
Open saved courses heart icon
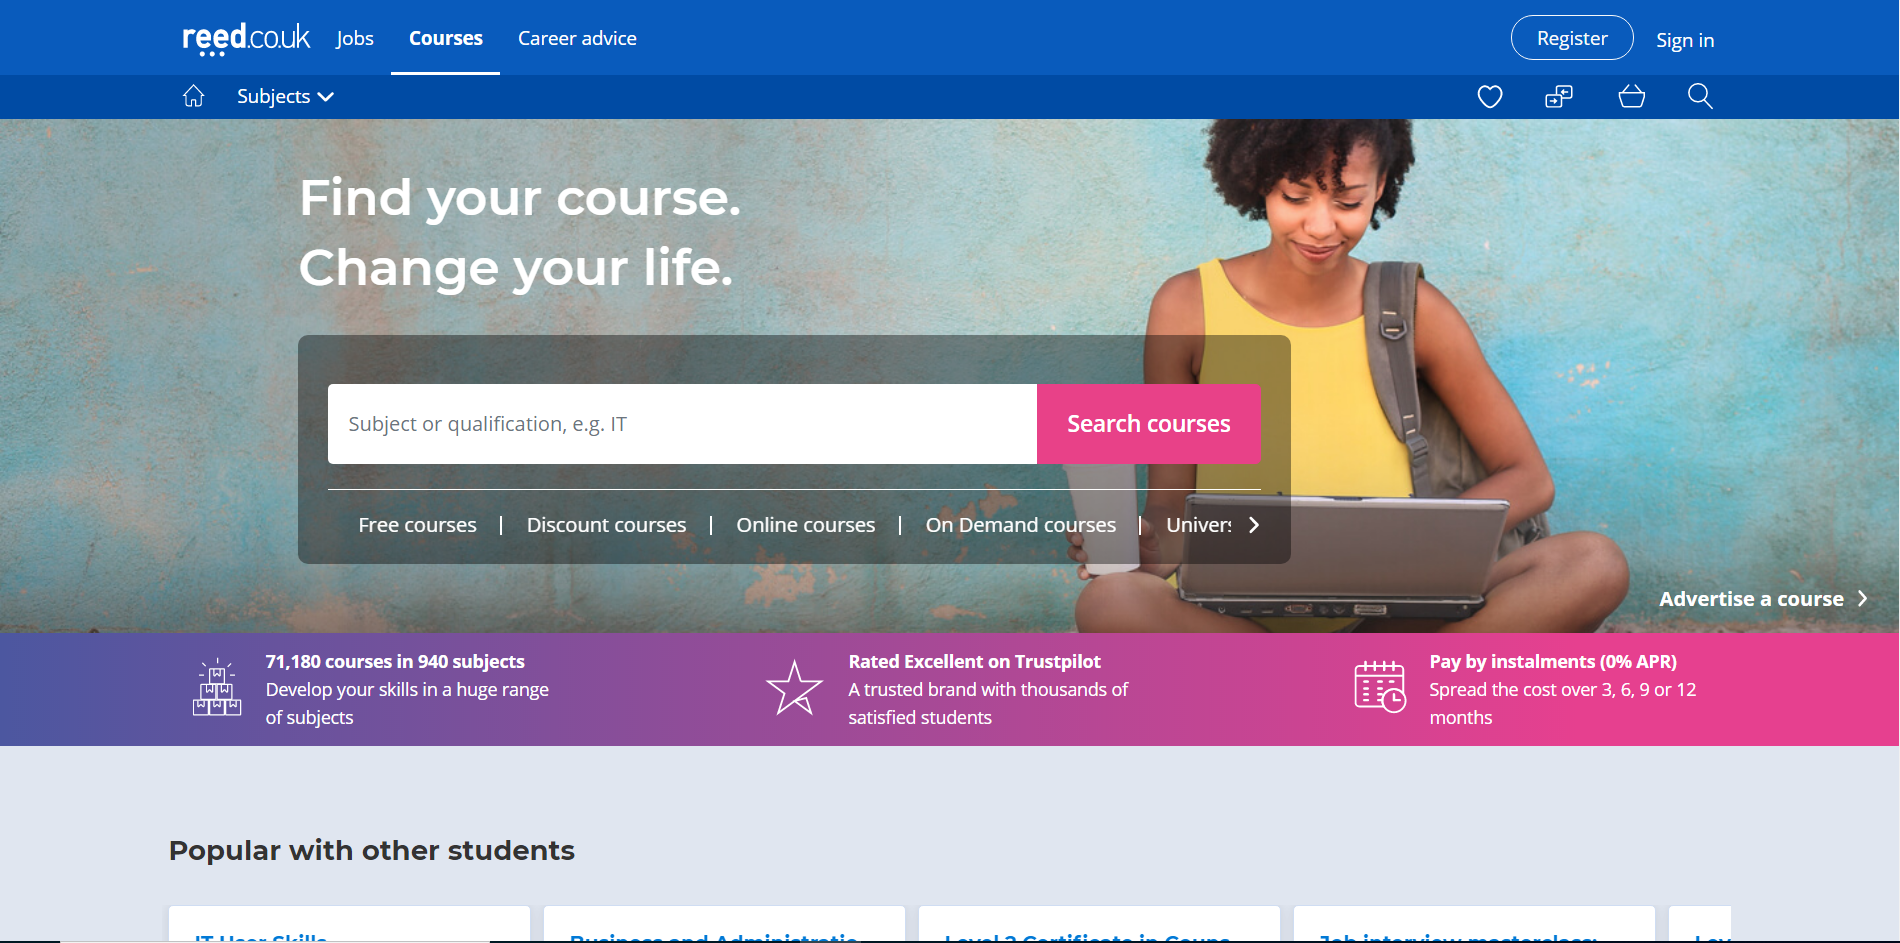[x=1490, y=96]
